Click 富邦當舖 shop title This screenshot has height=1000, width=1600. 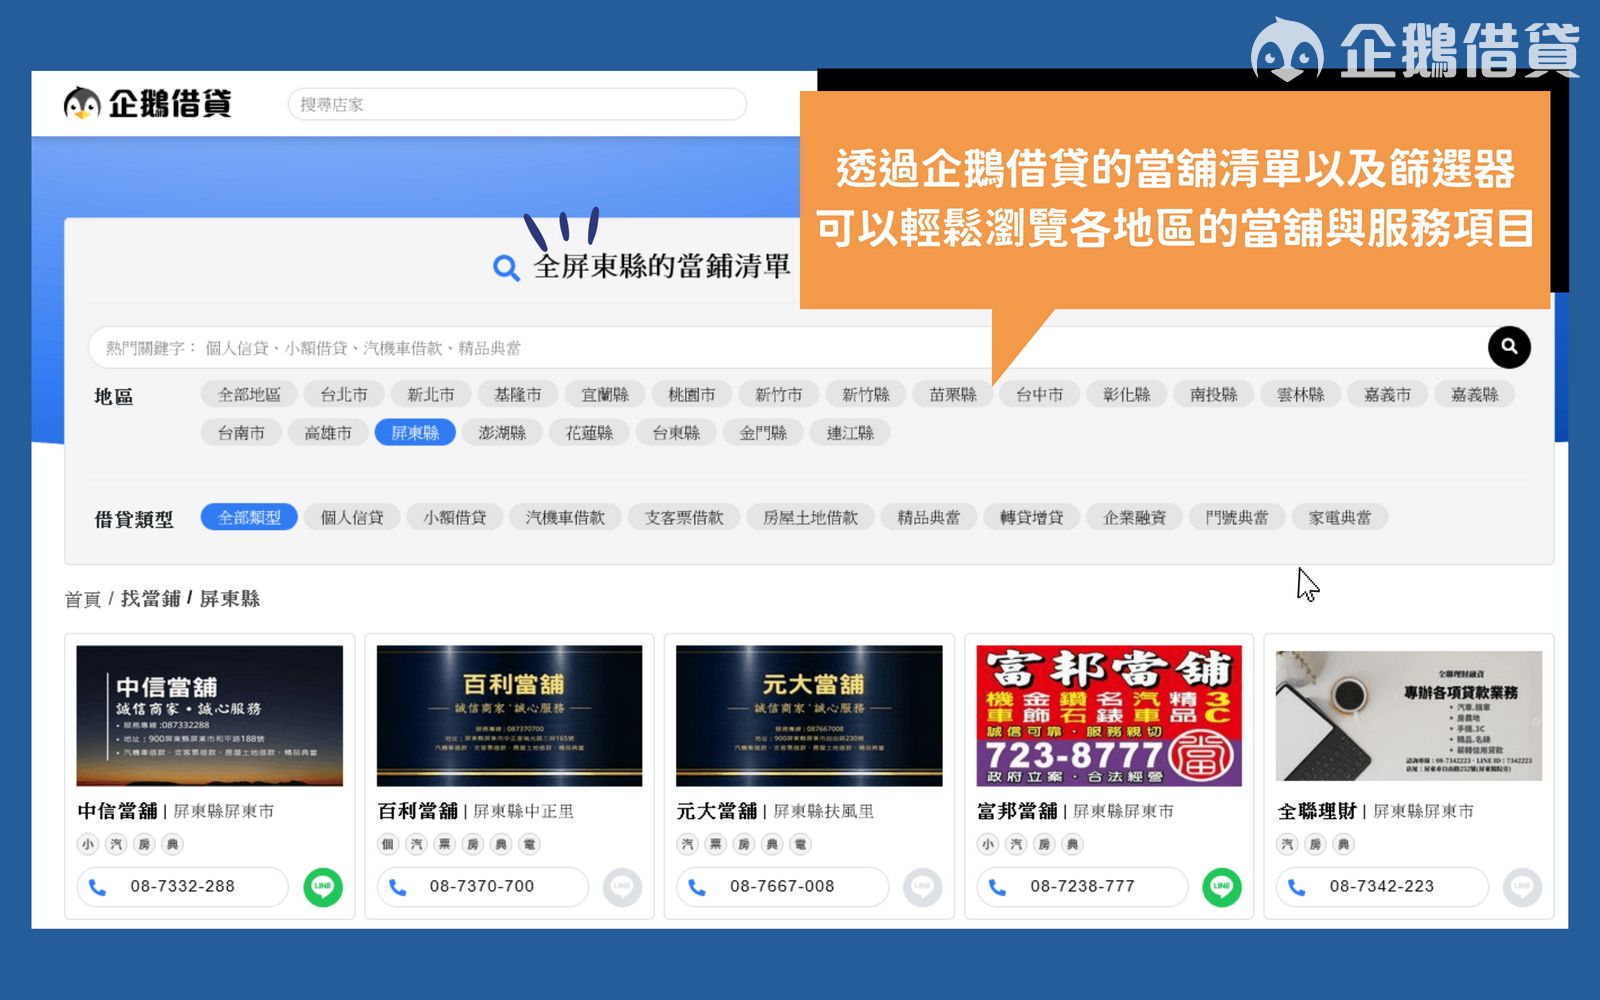1017,811
